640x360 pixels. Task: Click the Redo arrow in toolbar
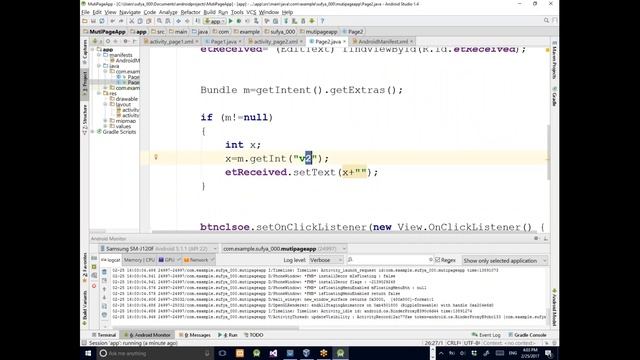click(x=121, y=21)
